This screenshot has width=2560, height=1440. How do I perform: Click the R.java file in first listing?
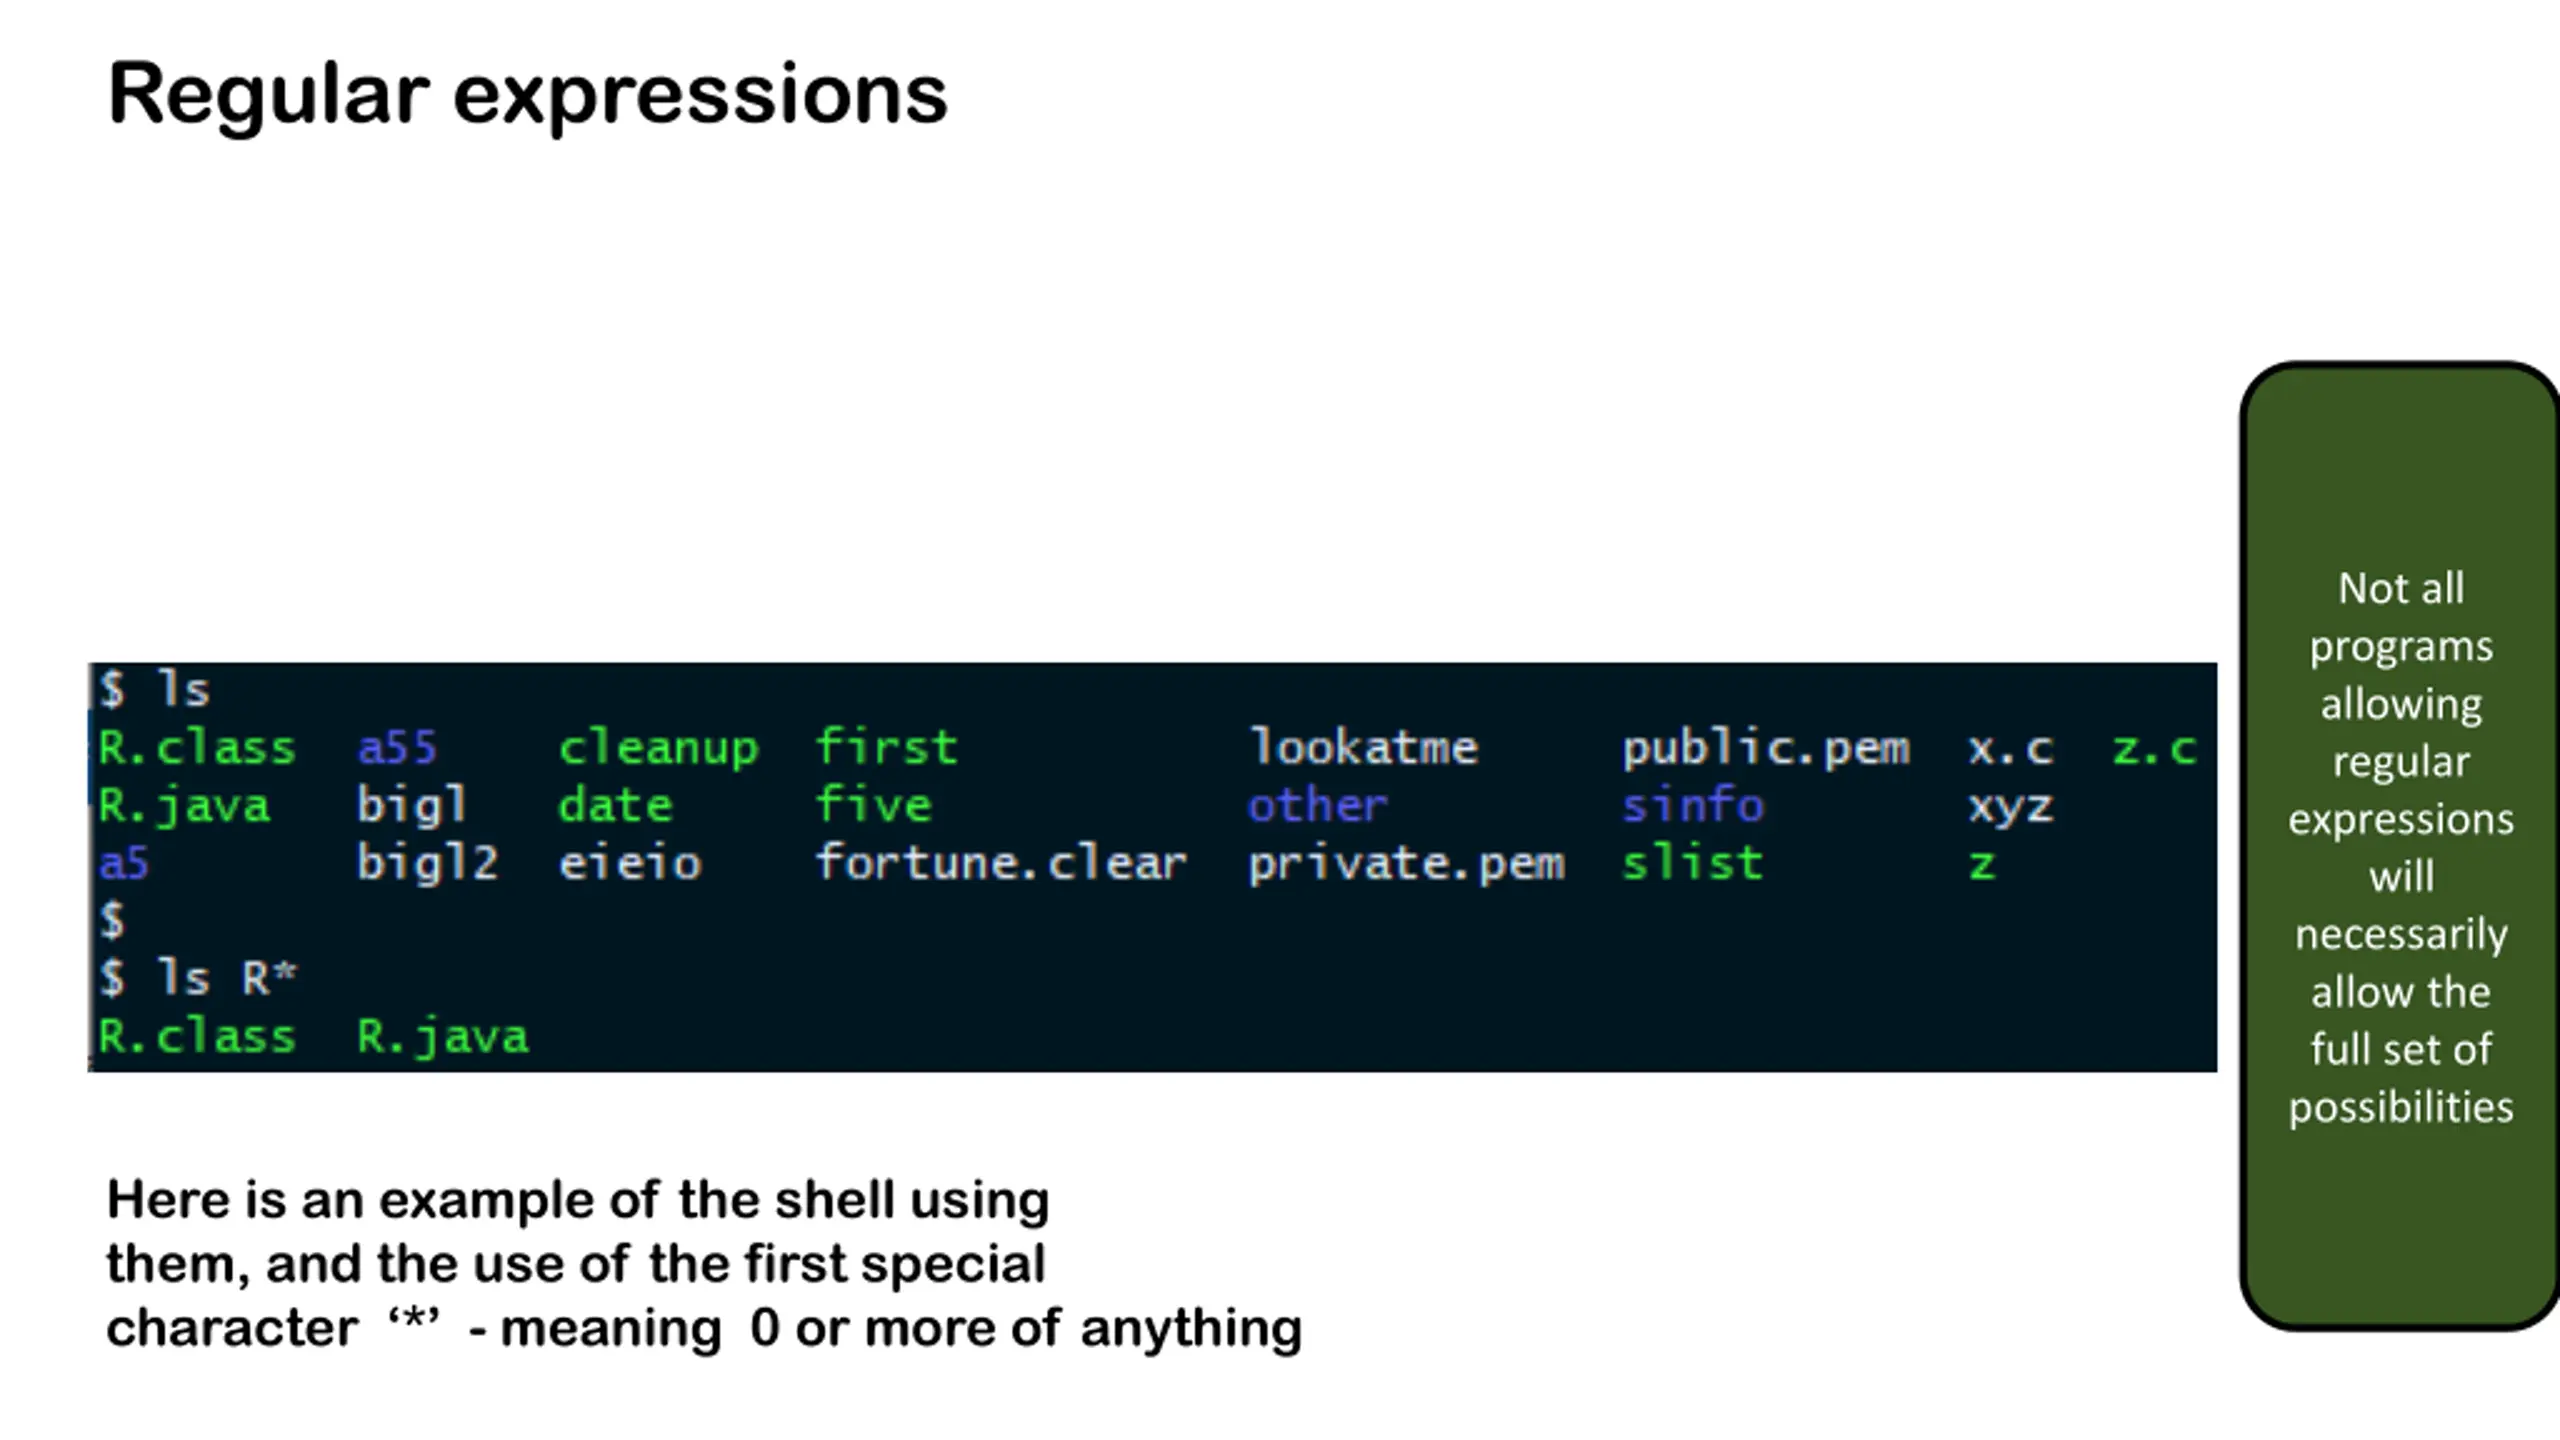click(184, 806)
